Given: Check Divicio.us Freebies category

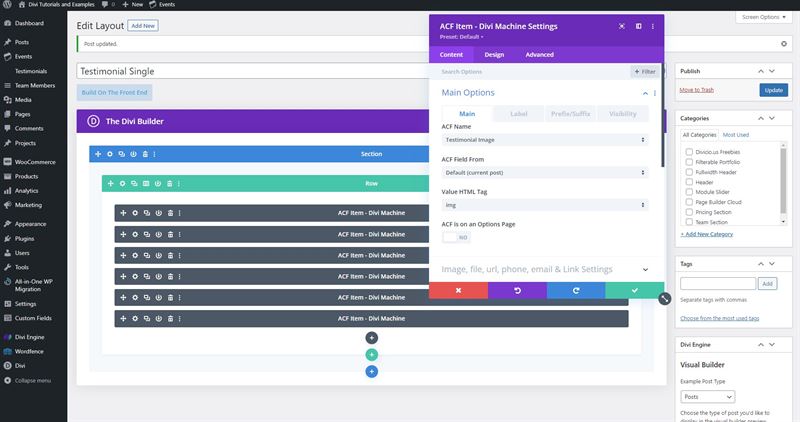Looking at the screenshot, I should coord(689,152).
